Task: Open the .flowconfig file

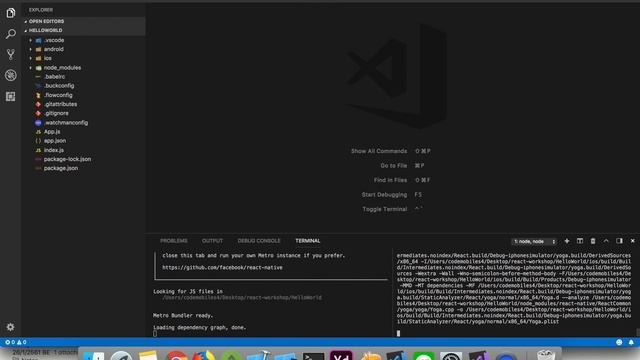Action: click(58, 95)
